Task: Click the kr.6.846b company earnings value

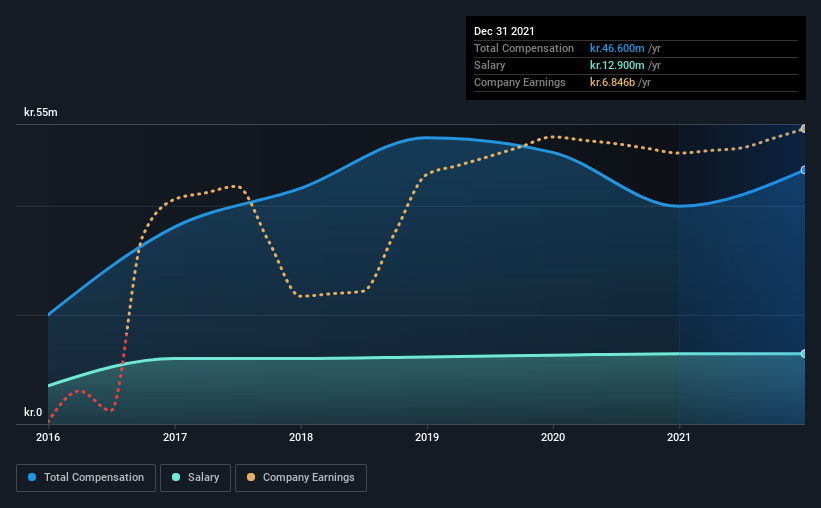Action: click(x=612, y=82)
